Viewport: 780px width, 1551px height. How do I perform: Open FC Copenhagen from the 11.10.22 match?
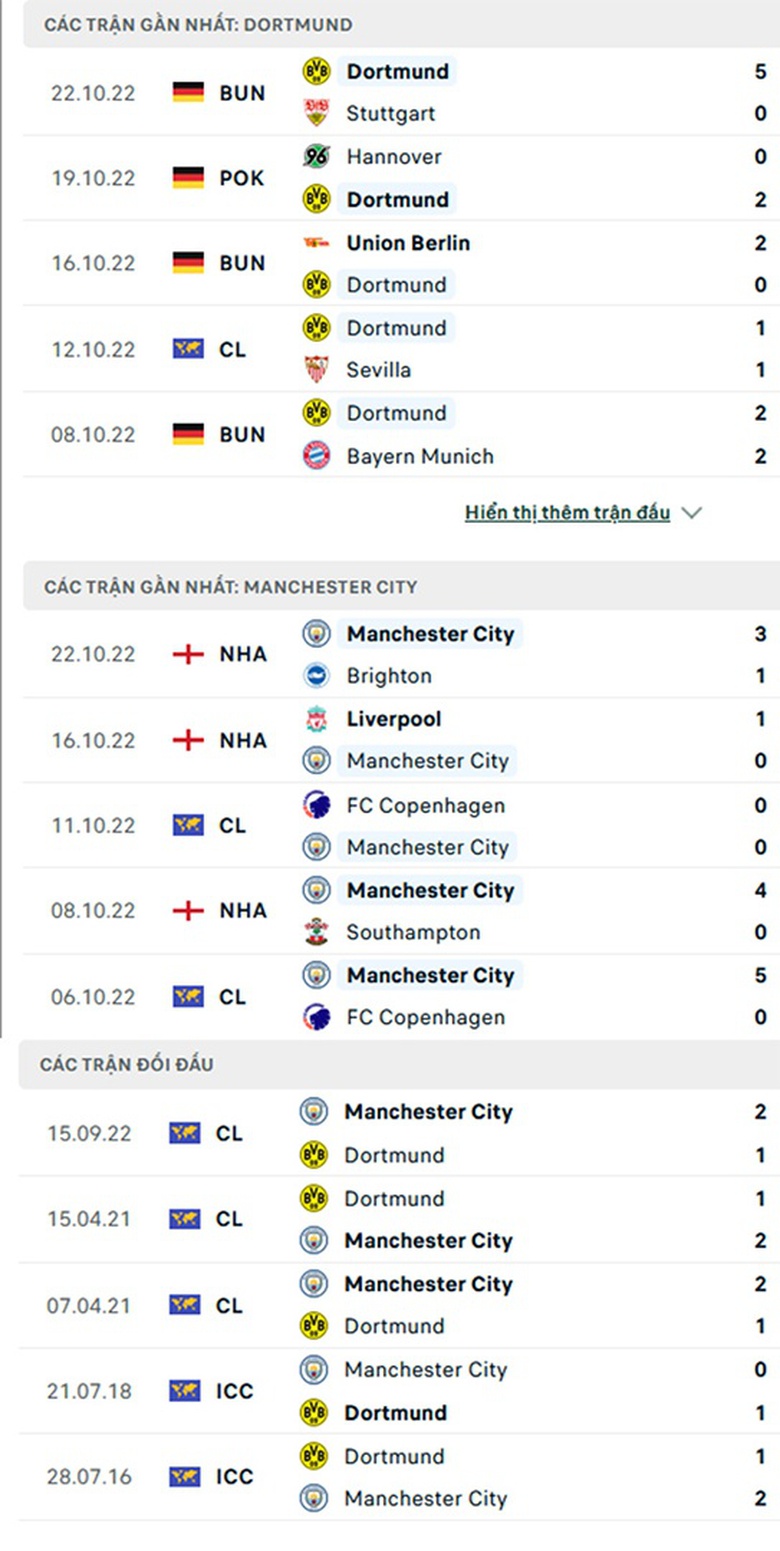pos(425,805)
